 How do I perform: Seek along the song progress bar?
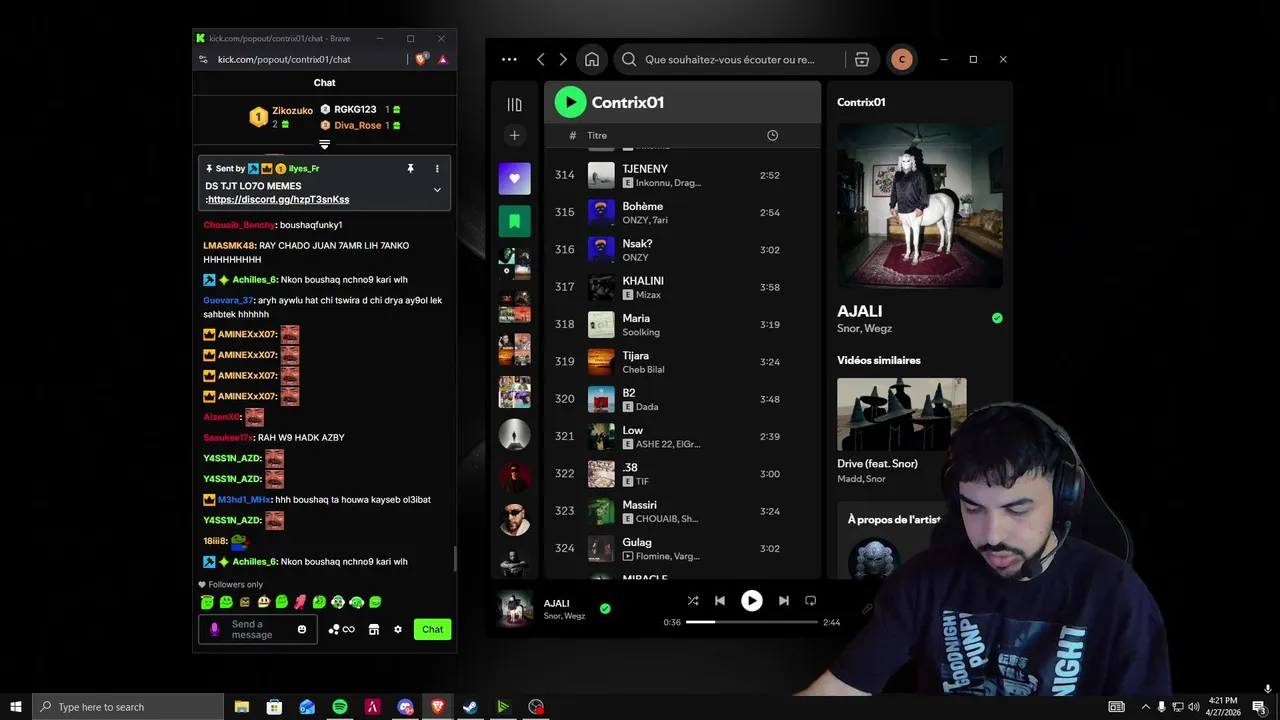(x=752, y=622)
